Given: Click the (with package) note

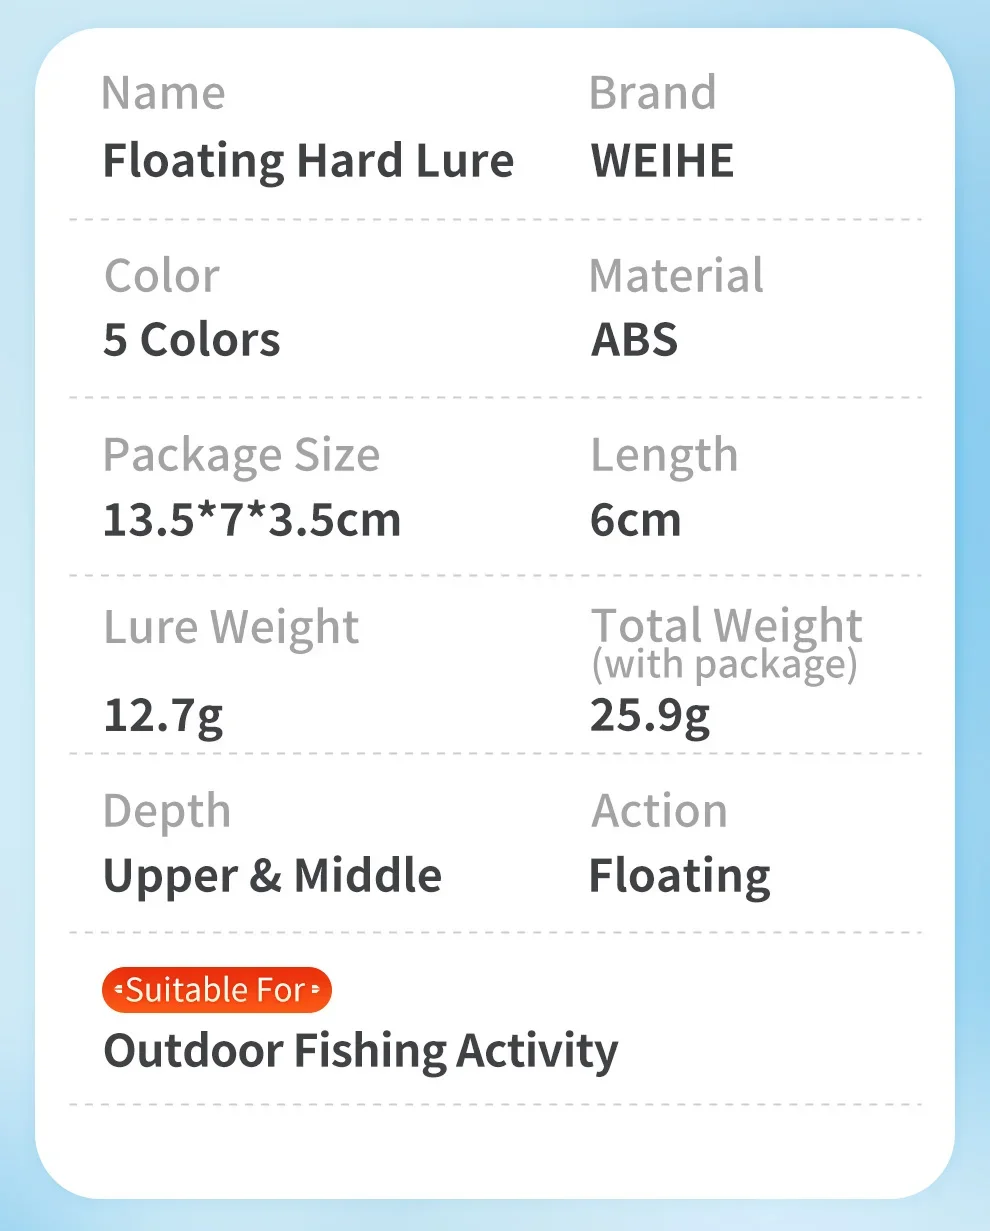Looking at the screenshot, I should click(724, 664).
